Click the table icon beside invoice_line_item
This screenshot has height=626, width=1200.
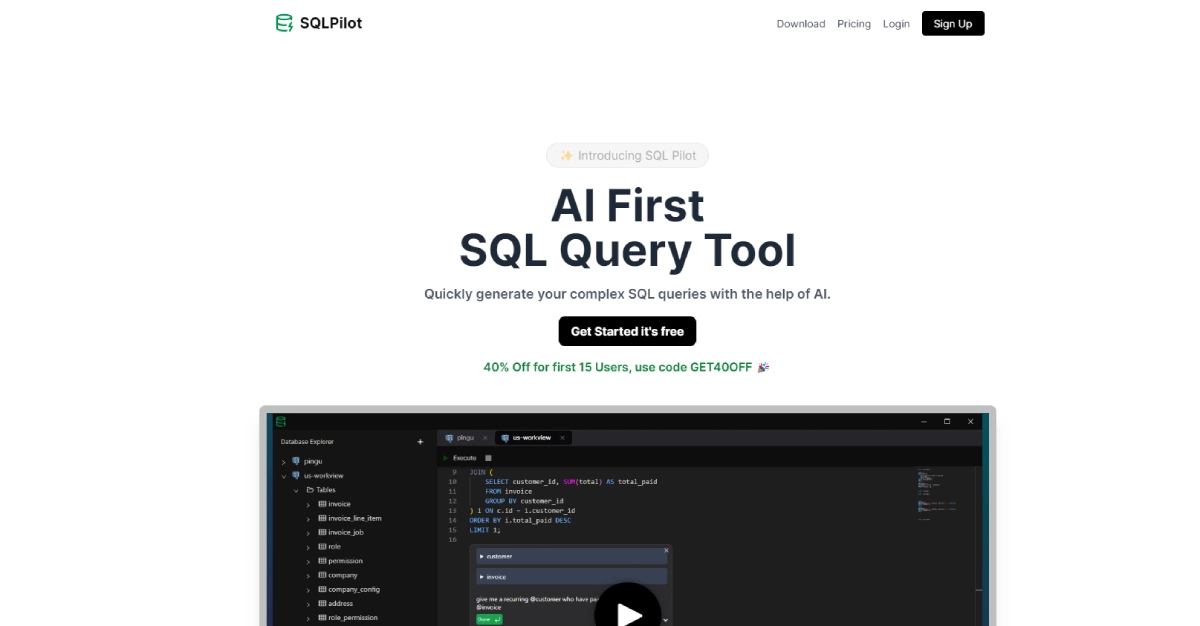click(322, 518)
